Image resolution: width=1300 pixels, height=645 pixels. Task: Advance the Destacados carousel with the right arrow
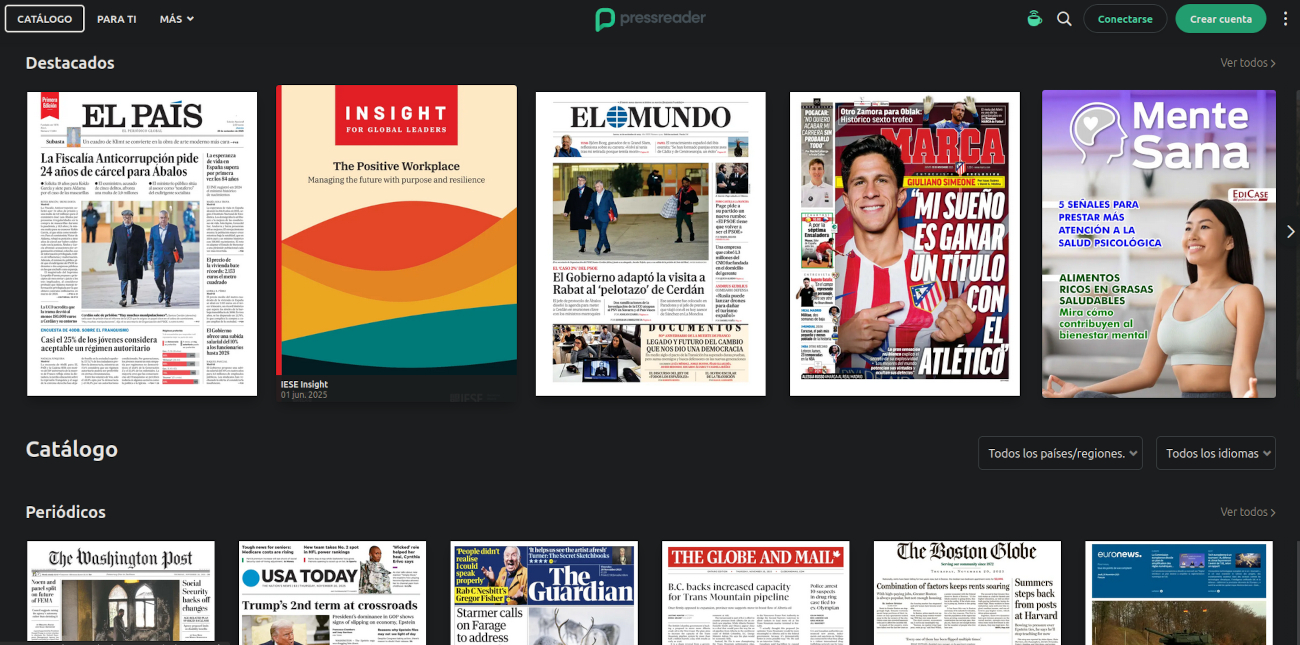[1290, 232]
